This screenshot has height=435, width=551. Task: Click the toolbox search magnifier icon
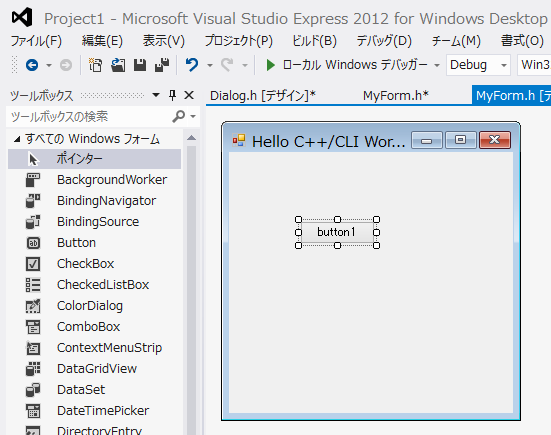[179, 116]
